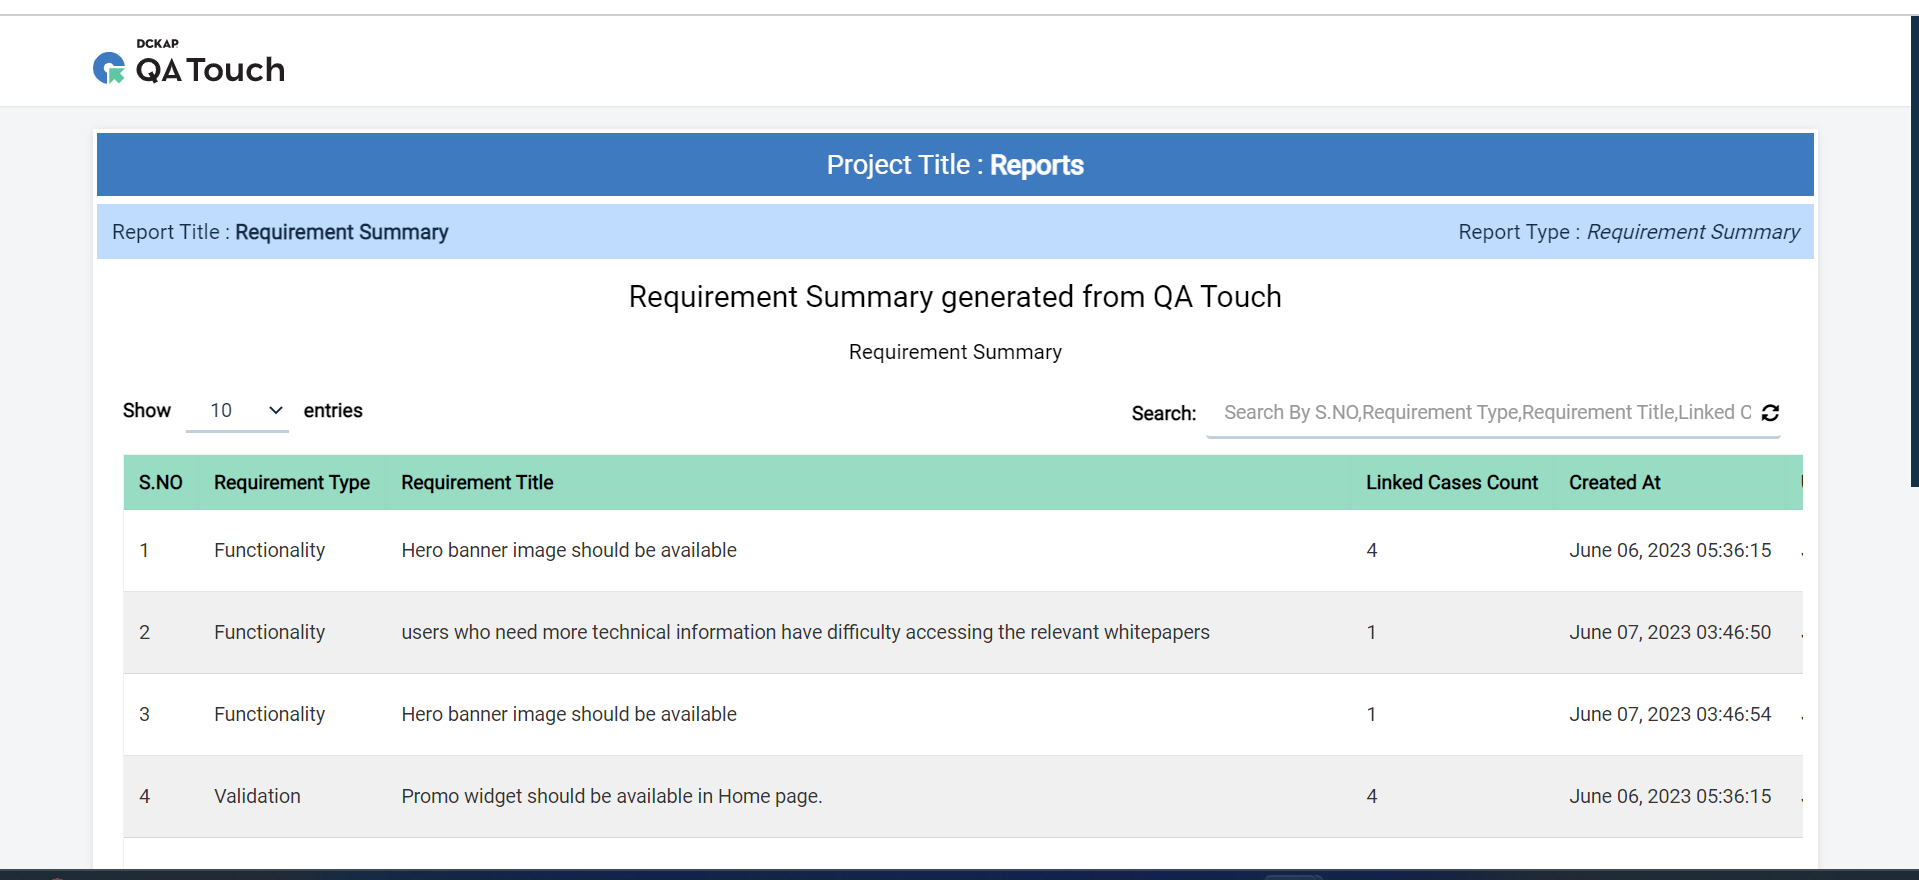Click 'Report Title : Requirement Summary' text
Image resolution: width=1919 pixels, height=880 pixels.
[280, 232]
